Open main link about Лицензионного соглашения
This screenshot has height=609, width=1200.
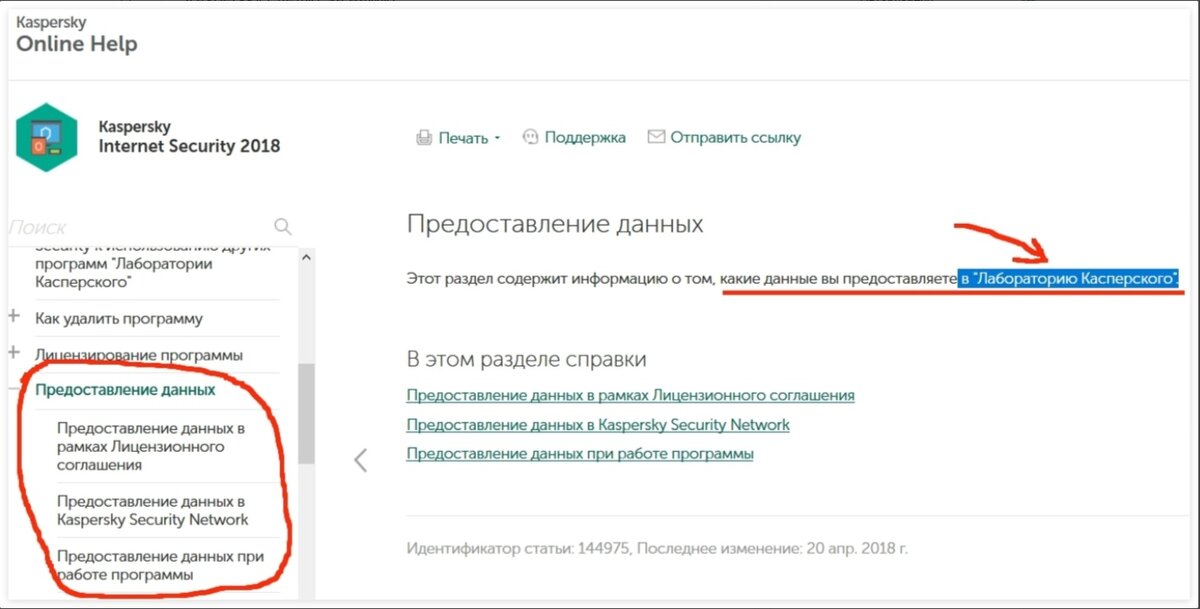(x=630, y=395)
